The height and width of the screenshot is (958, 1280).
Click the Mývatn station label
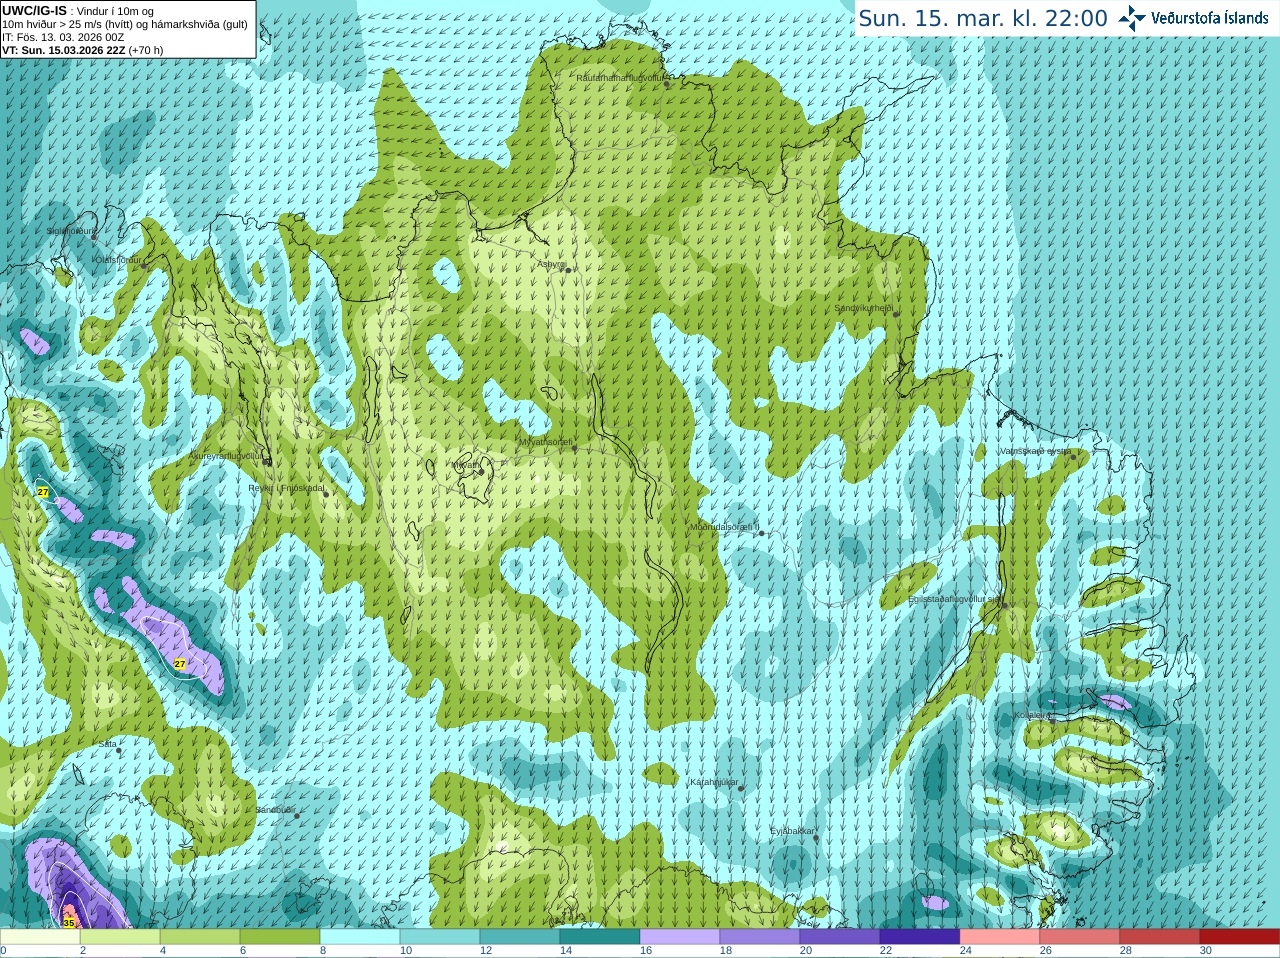(x=465, y=465)
